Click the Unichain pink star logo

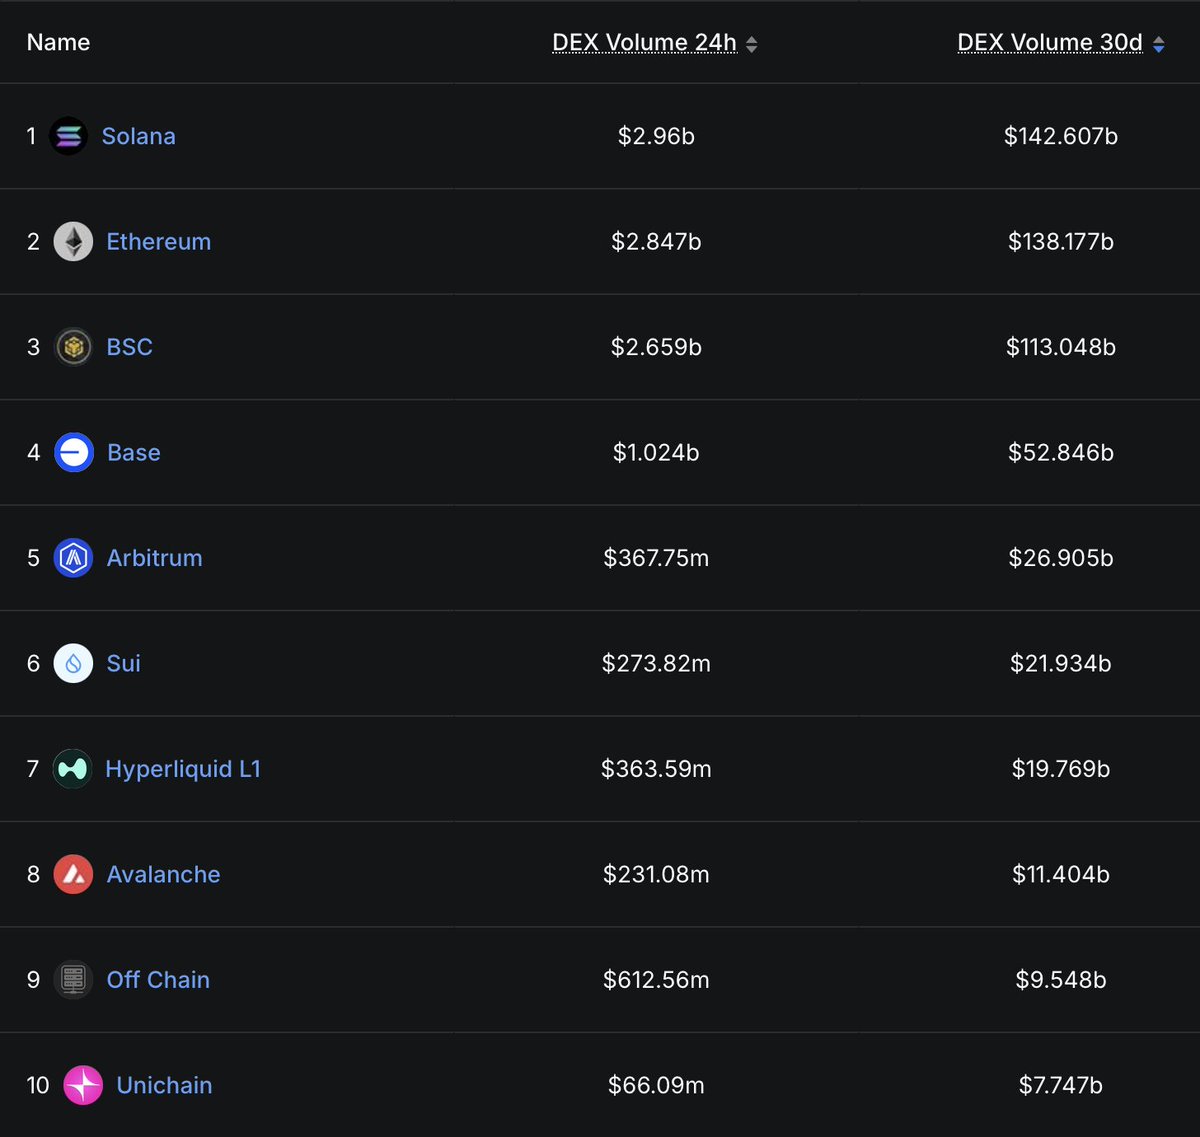(85, 1085)
